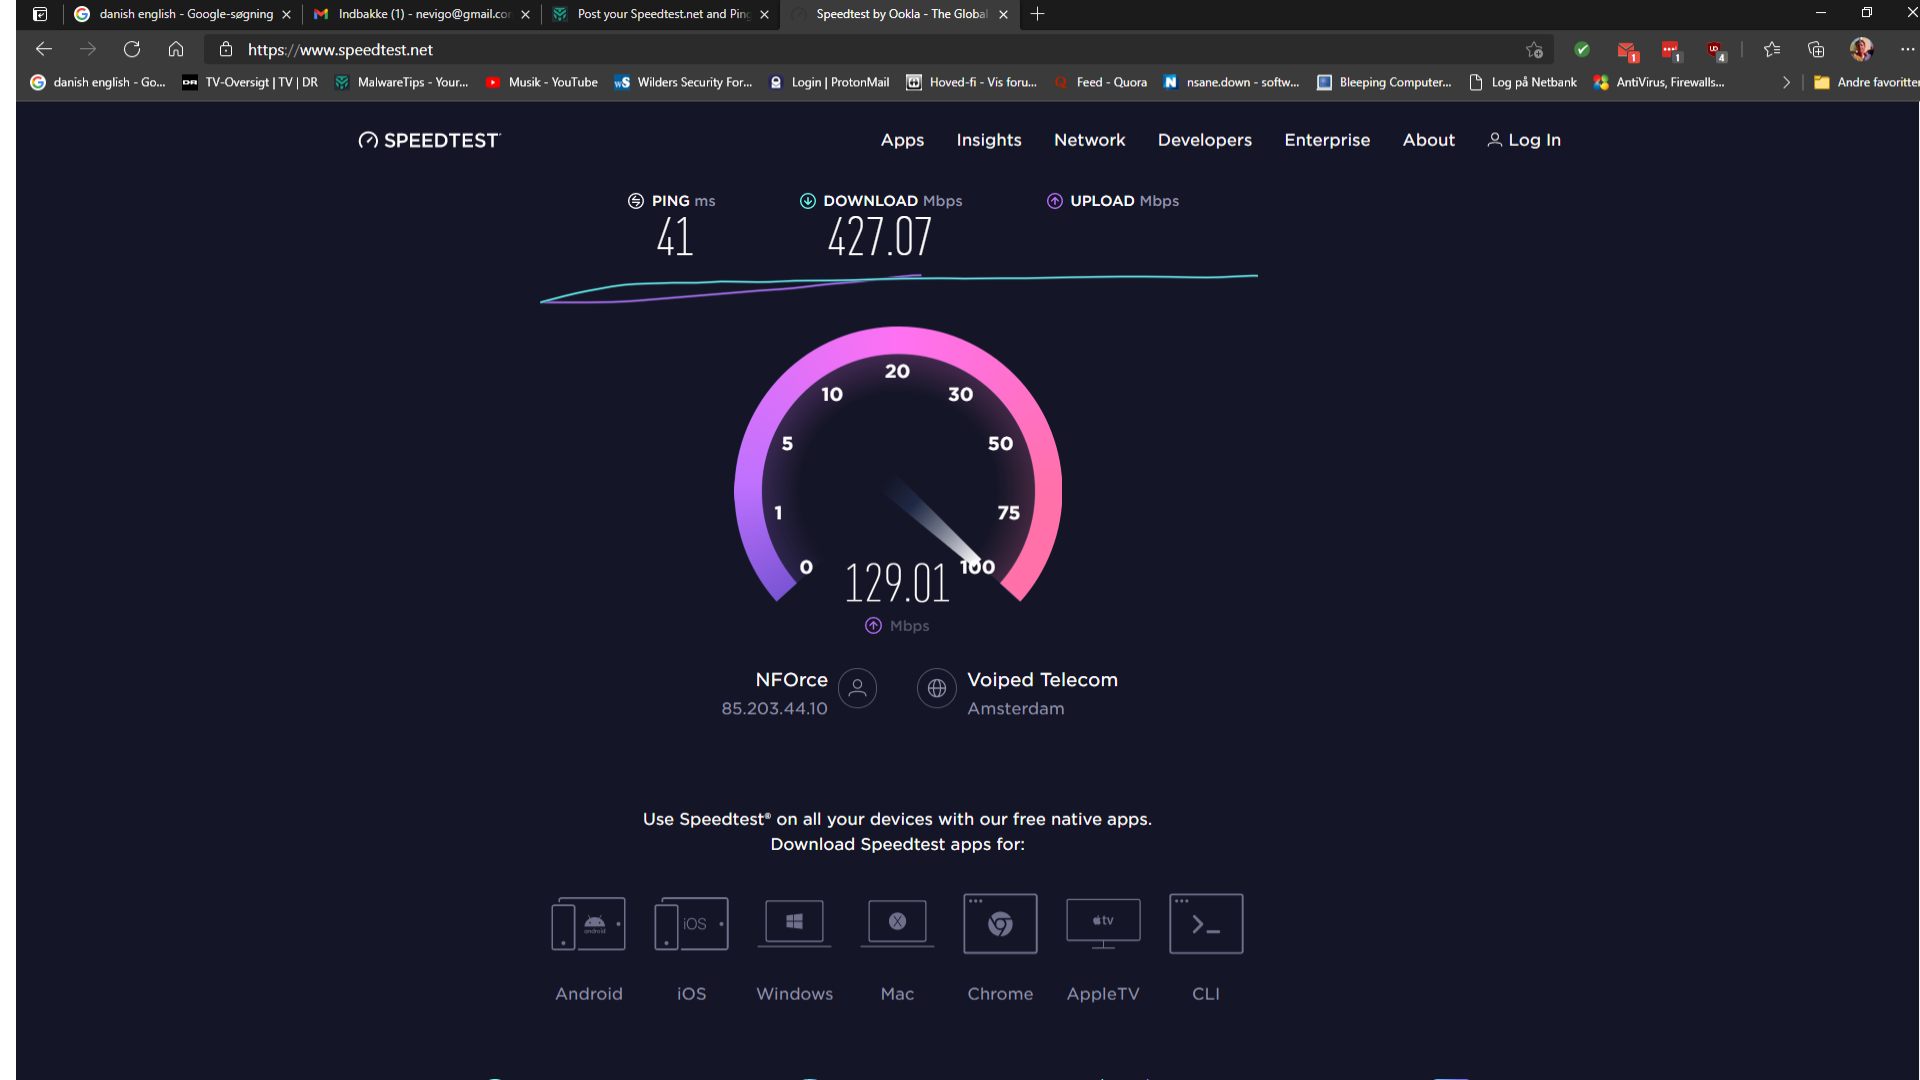
Task: Add page to favorites star icon
Action: 1534,49
